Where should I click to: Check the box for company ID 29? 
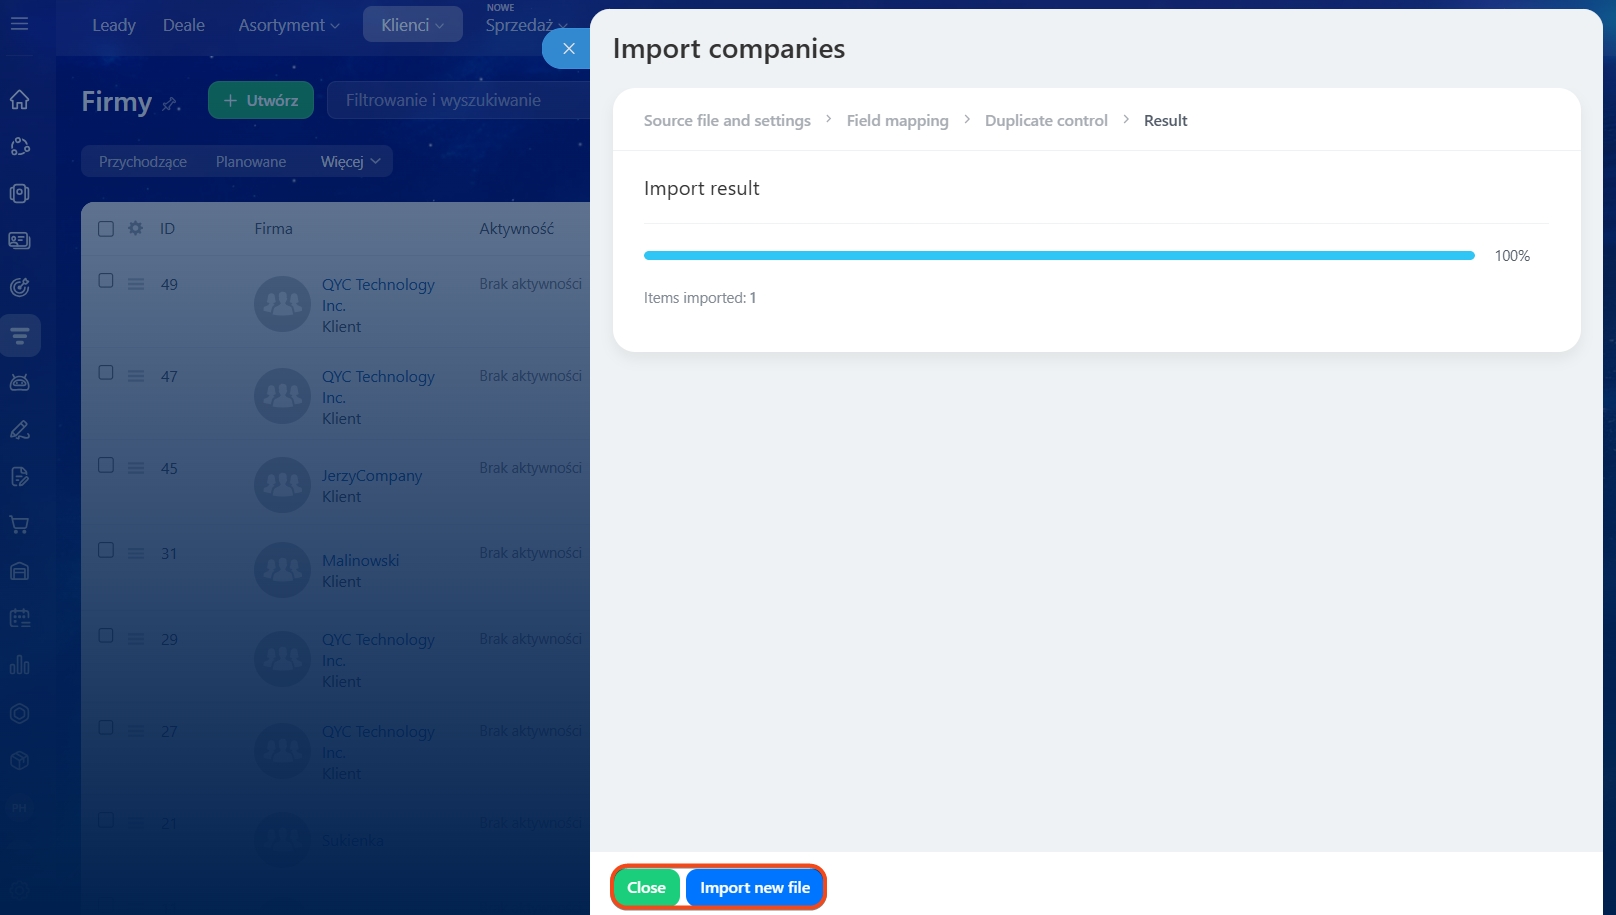(106, 636)
